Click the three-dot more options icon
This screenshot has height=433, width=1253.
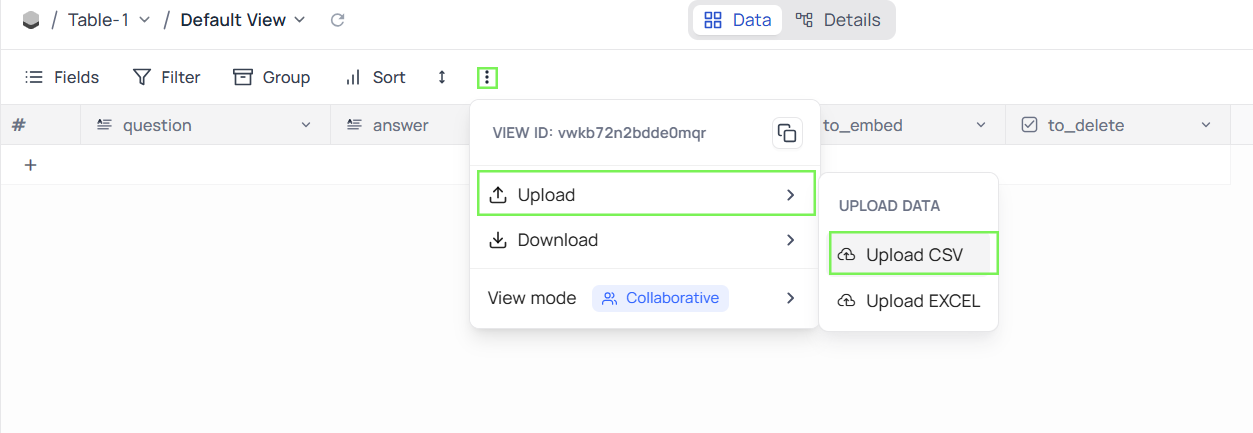click(x=487, y=77)
